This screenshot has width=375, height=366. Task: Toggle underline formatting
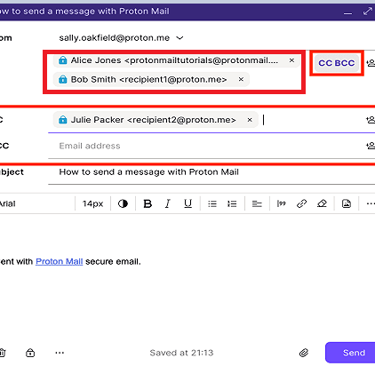188,204
